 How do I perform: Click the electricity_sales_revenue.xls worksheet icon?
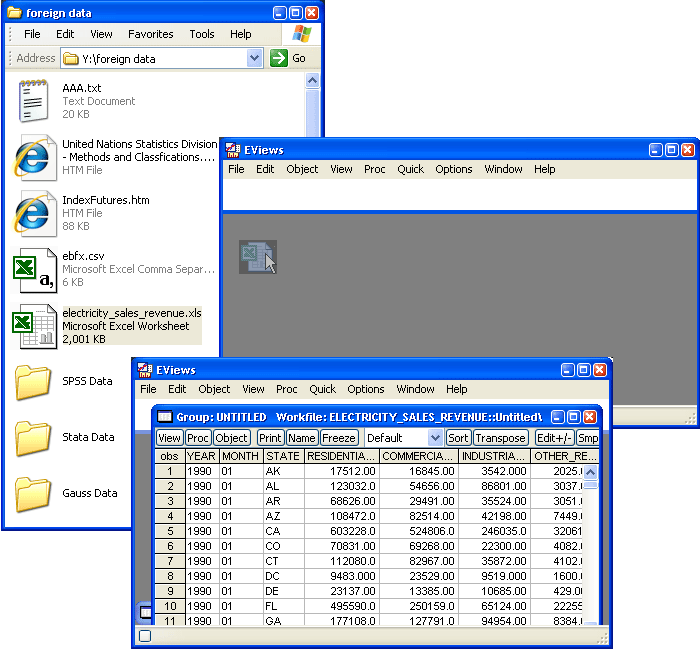pyautogui.click(x=34, y=326)
